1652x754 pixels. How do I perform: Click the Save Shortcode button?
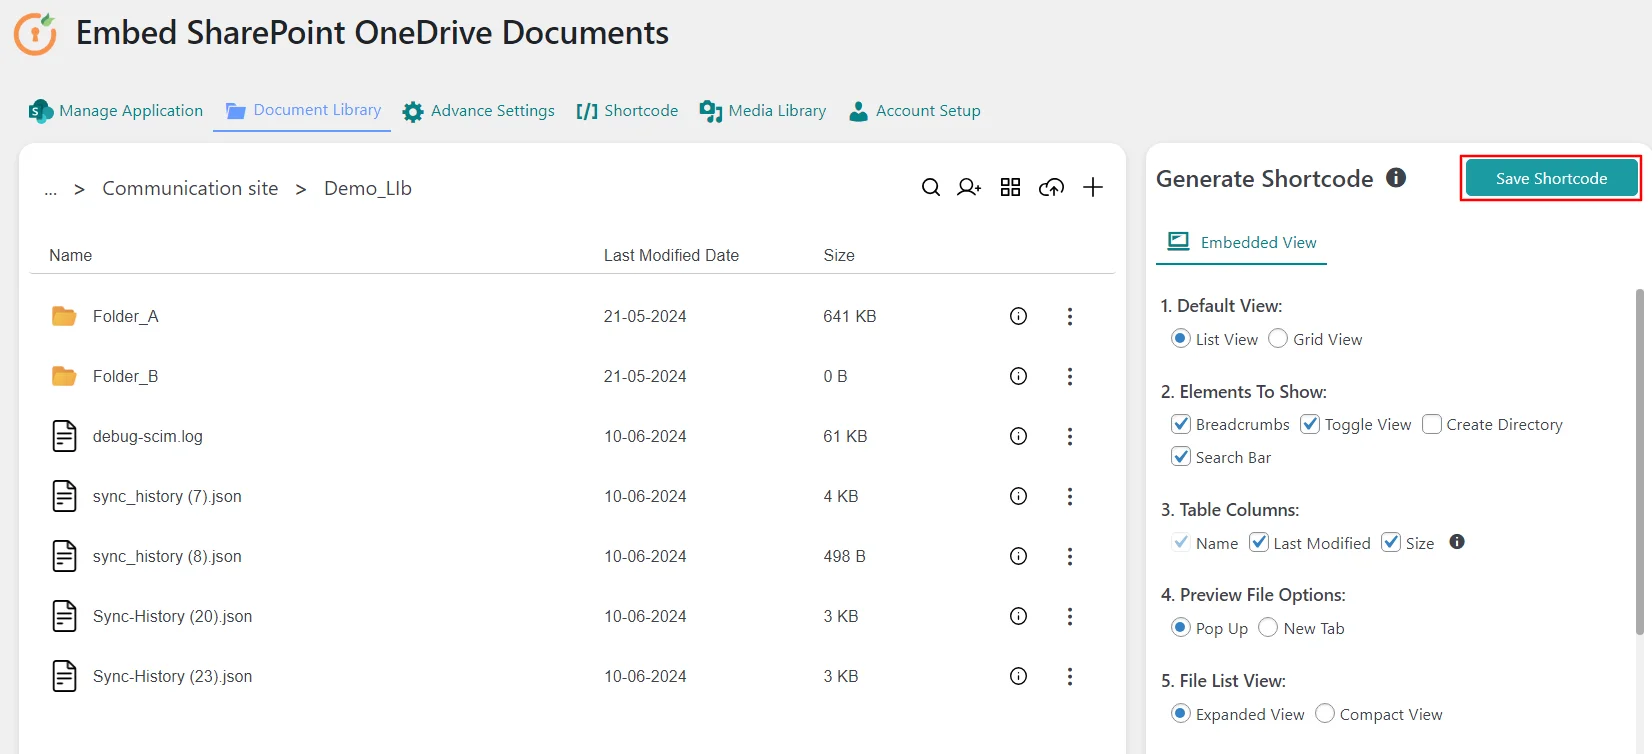click(1551, 178)
